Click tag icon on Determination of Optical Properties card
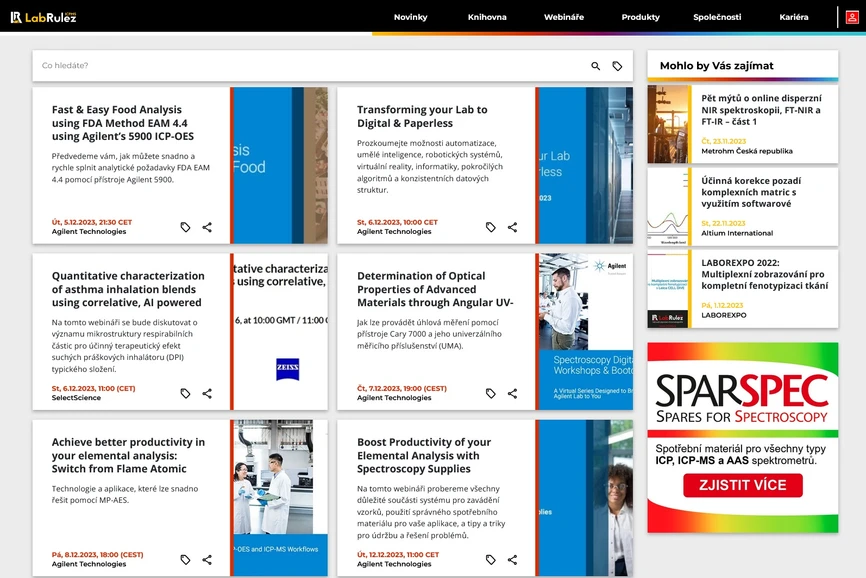The height and width of the screenshot is (578, 866). (x=490, y=393)
